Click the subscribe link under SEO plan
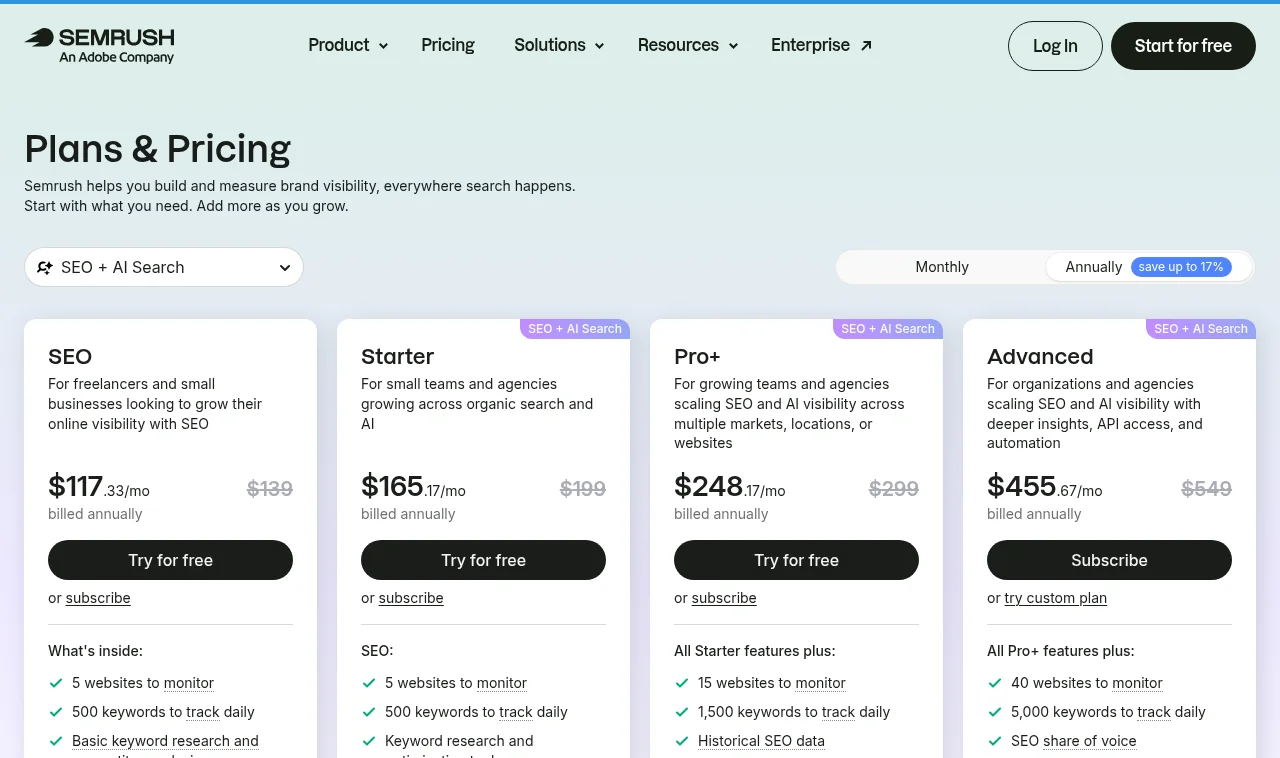The width and height of the screenshot is (1280, 758). click(x=98, y=598)
